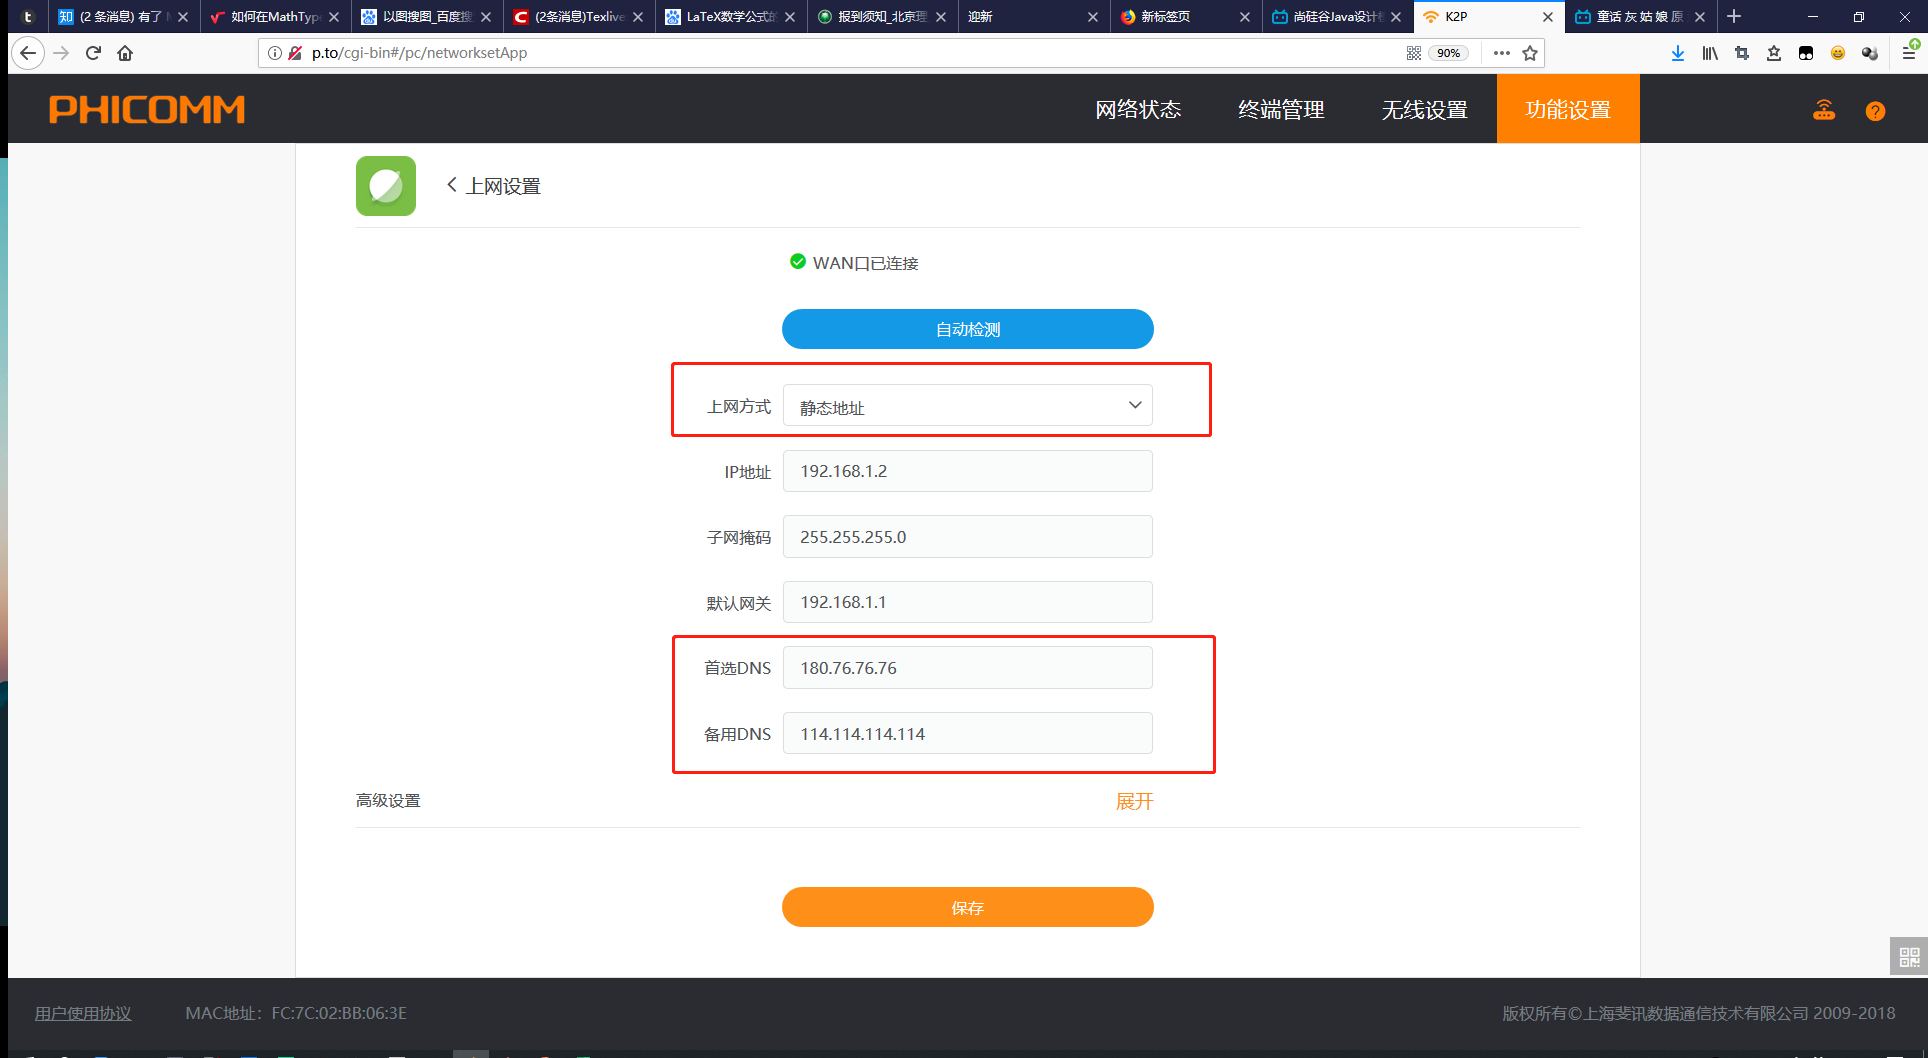Open the page actions three-dot menu
Viewport: 1928px width, 1058px height.
pos(1501,53)
